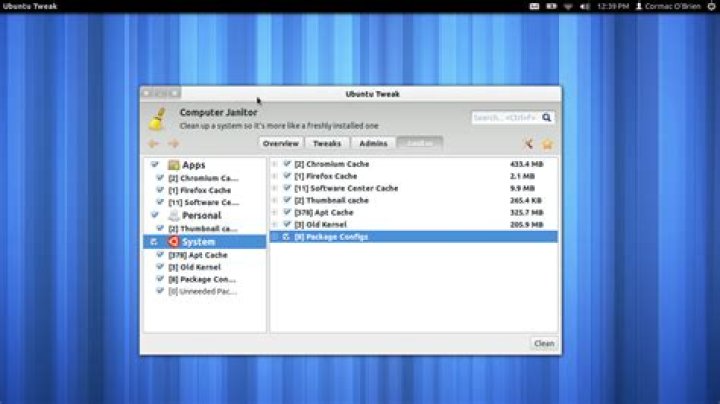Toggle the Personal category checkbox
720x404 pixels.
pyautogui.click(x=155, y=215)
